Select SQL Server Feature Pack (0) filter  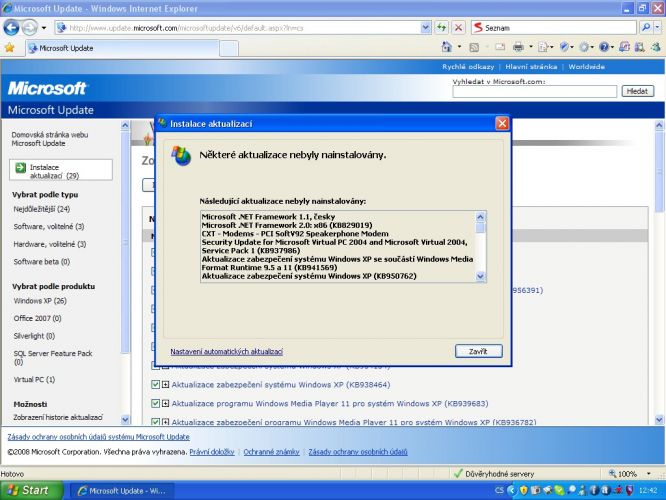(x=53, y=358)
